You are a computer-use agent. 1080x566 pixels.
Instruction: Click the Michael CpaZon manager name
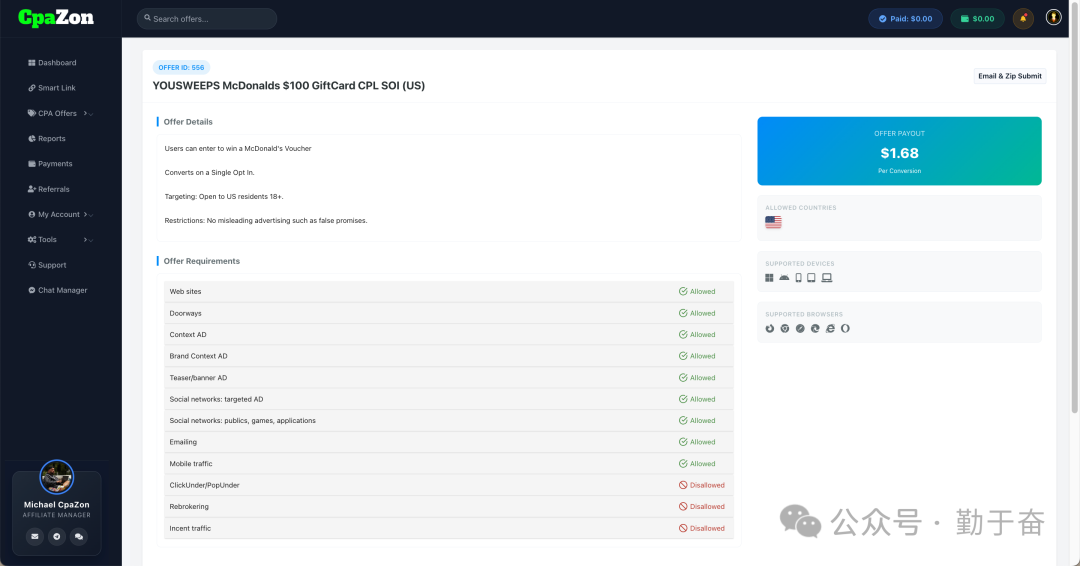coord(56,505)
